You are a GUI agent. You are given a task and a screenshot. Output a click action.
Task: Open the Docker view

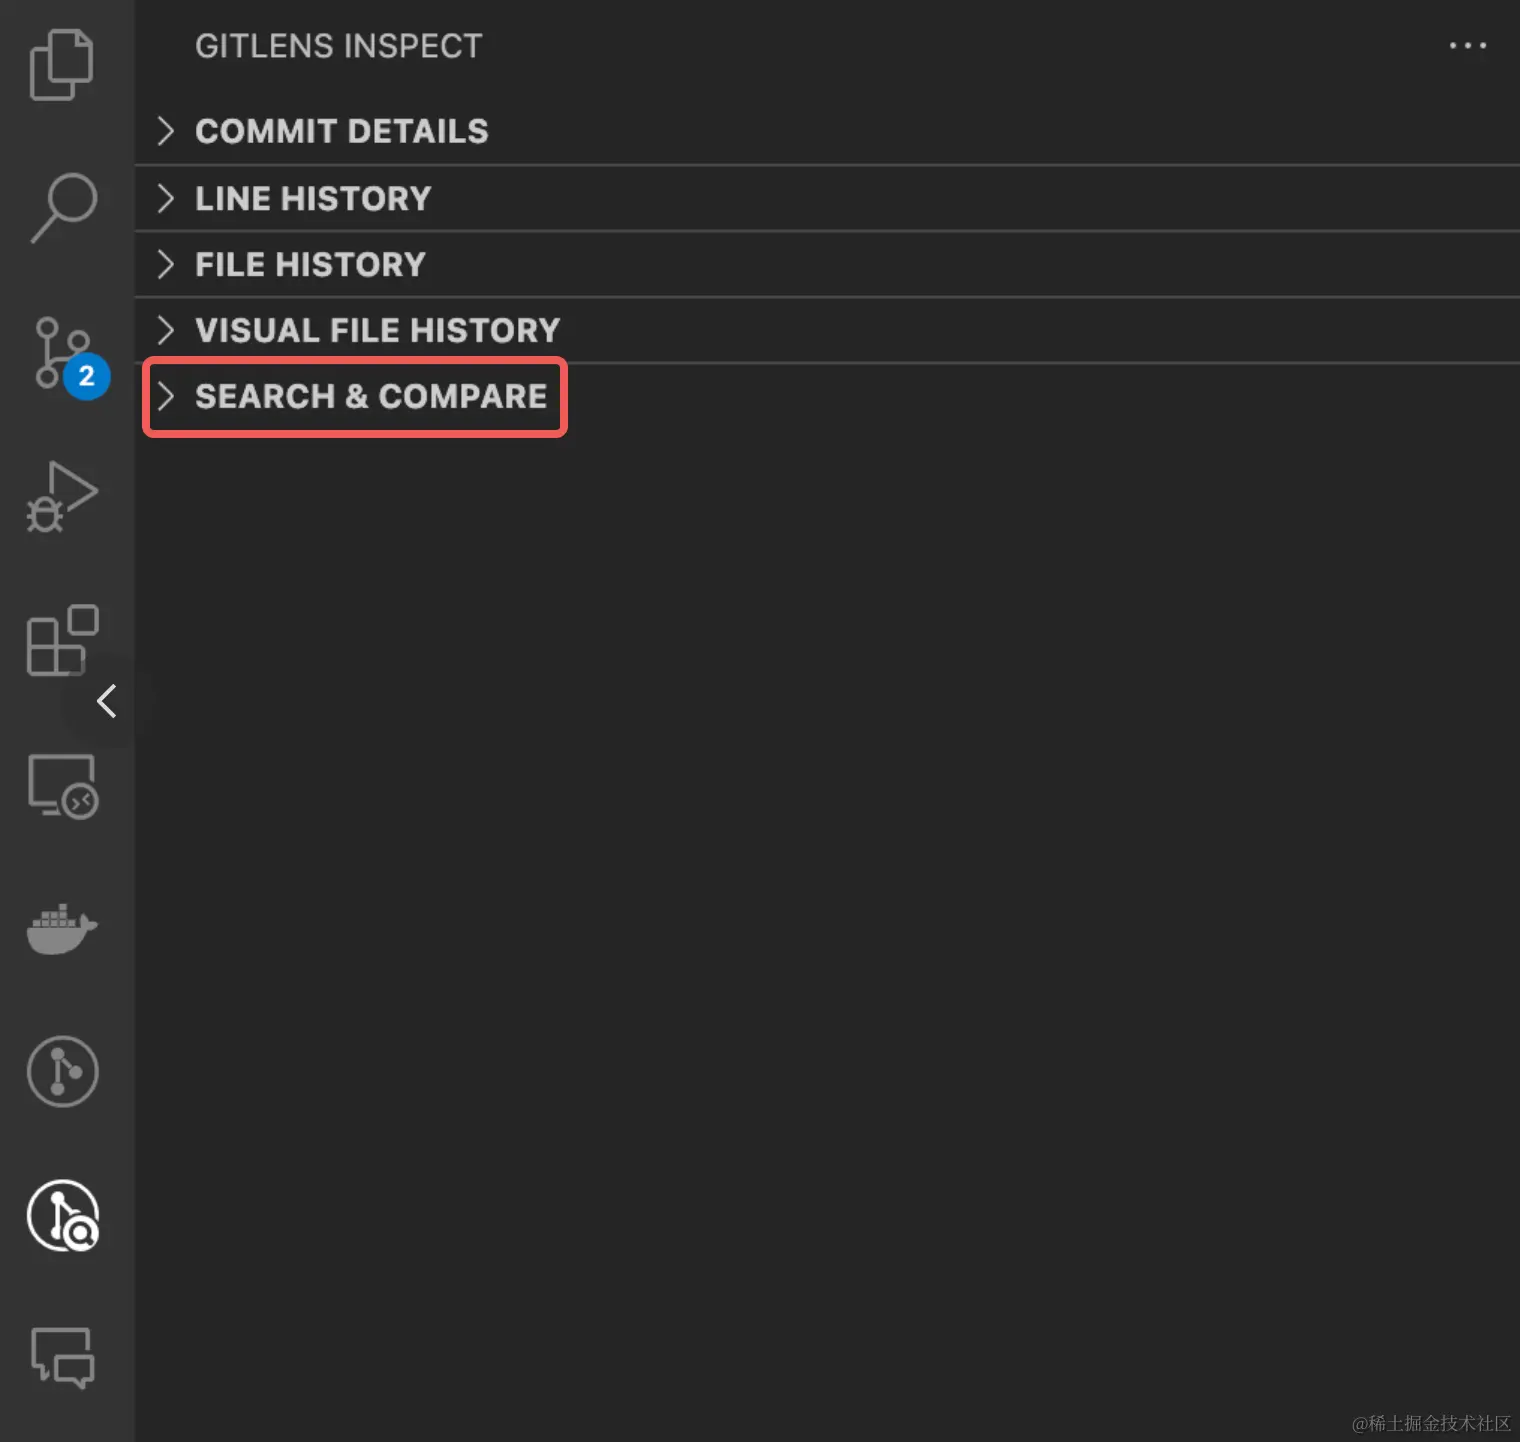(62, 929)
